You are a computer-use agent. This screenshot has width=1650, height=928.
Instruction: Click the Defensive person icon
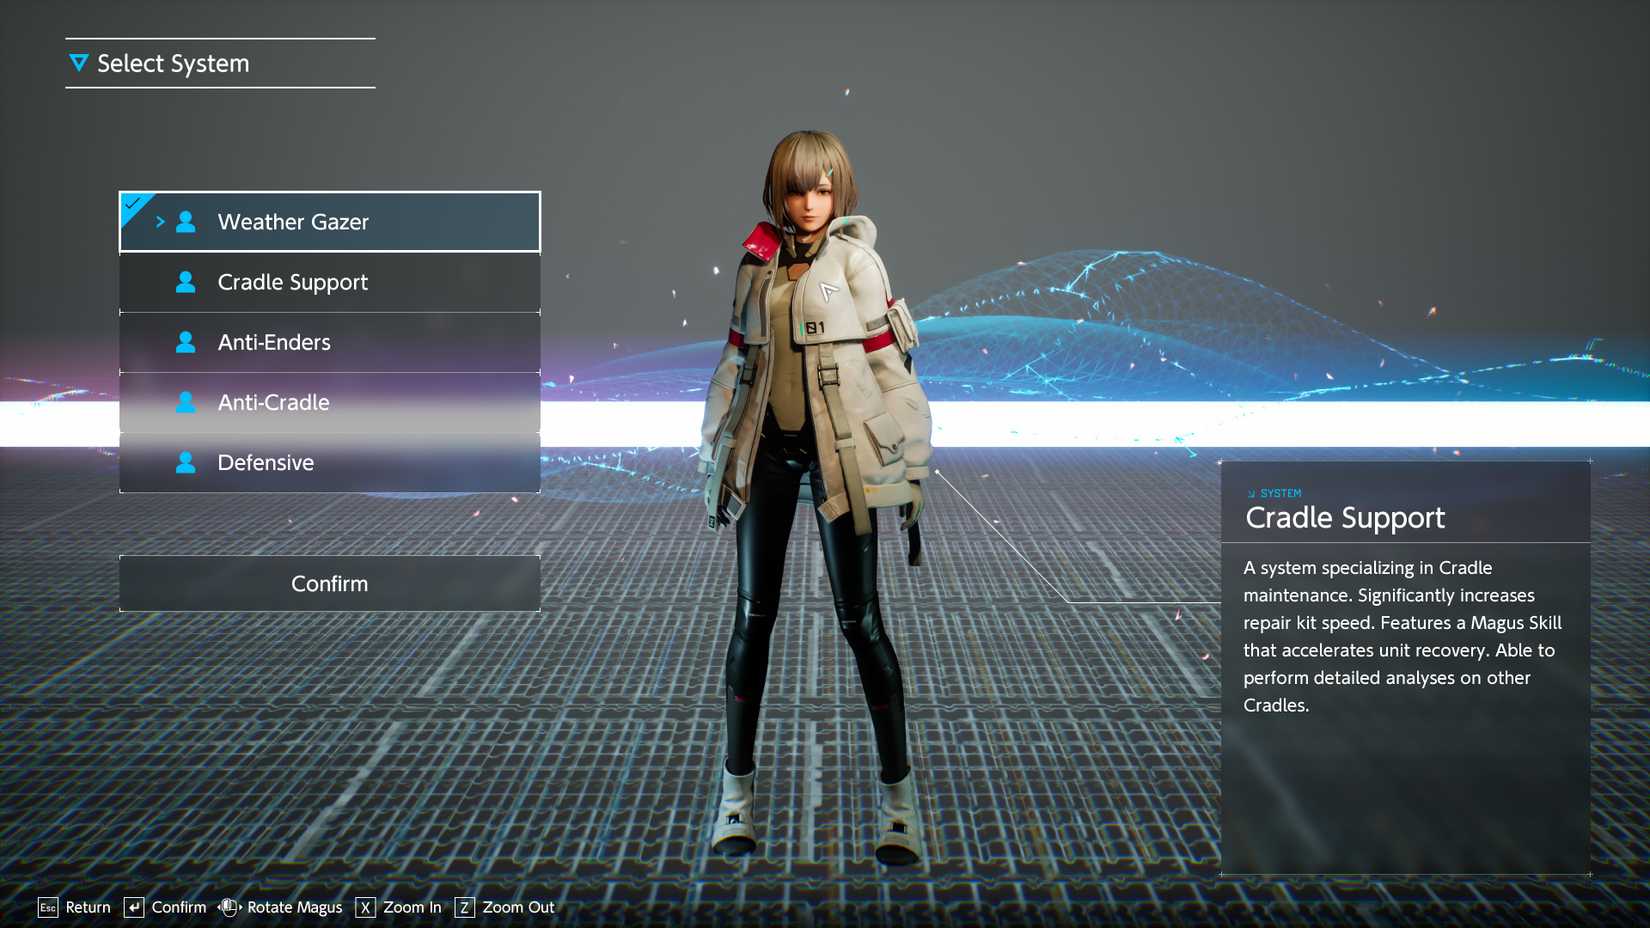[186, 462]
